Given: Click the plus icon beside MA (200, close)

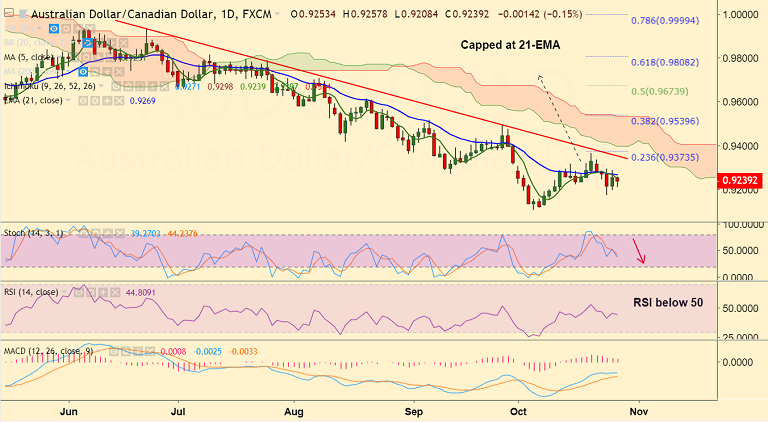Looking at the screenshot, I should (x=107, y=72).
